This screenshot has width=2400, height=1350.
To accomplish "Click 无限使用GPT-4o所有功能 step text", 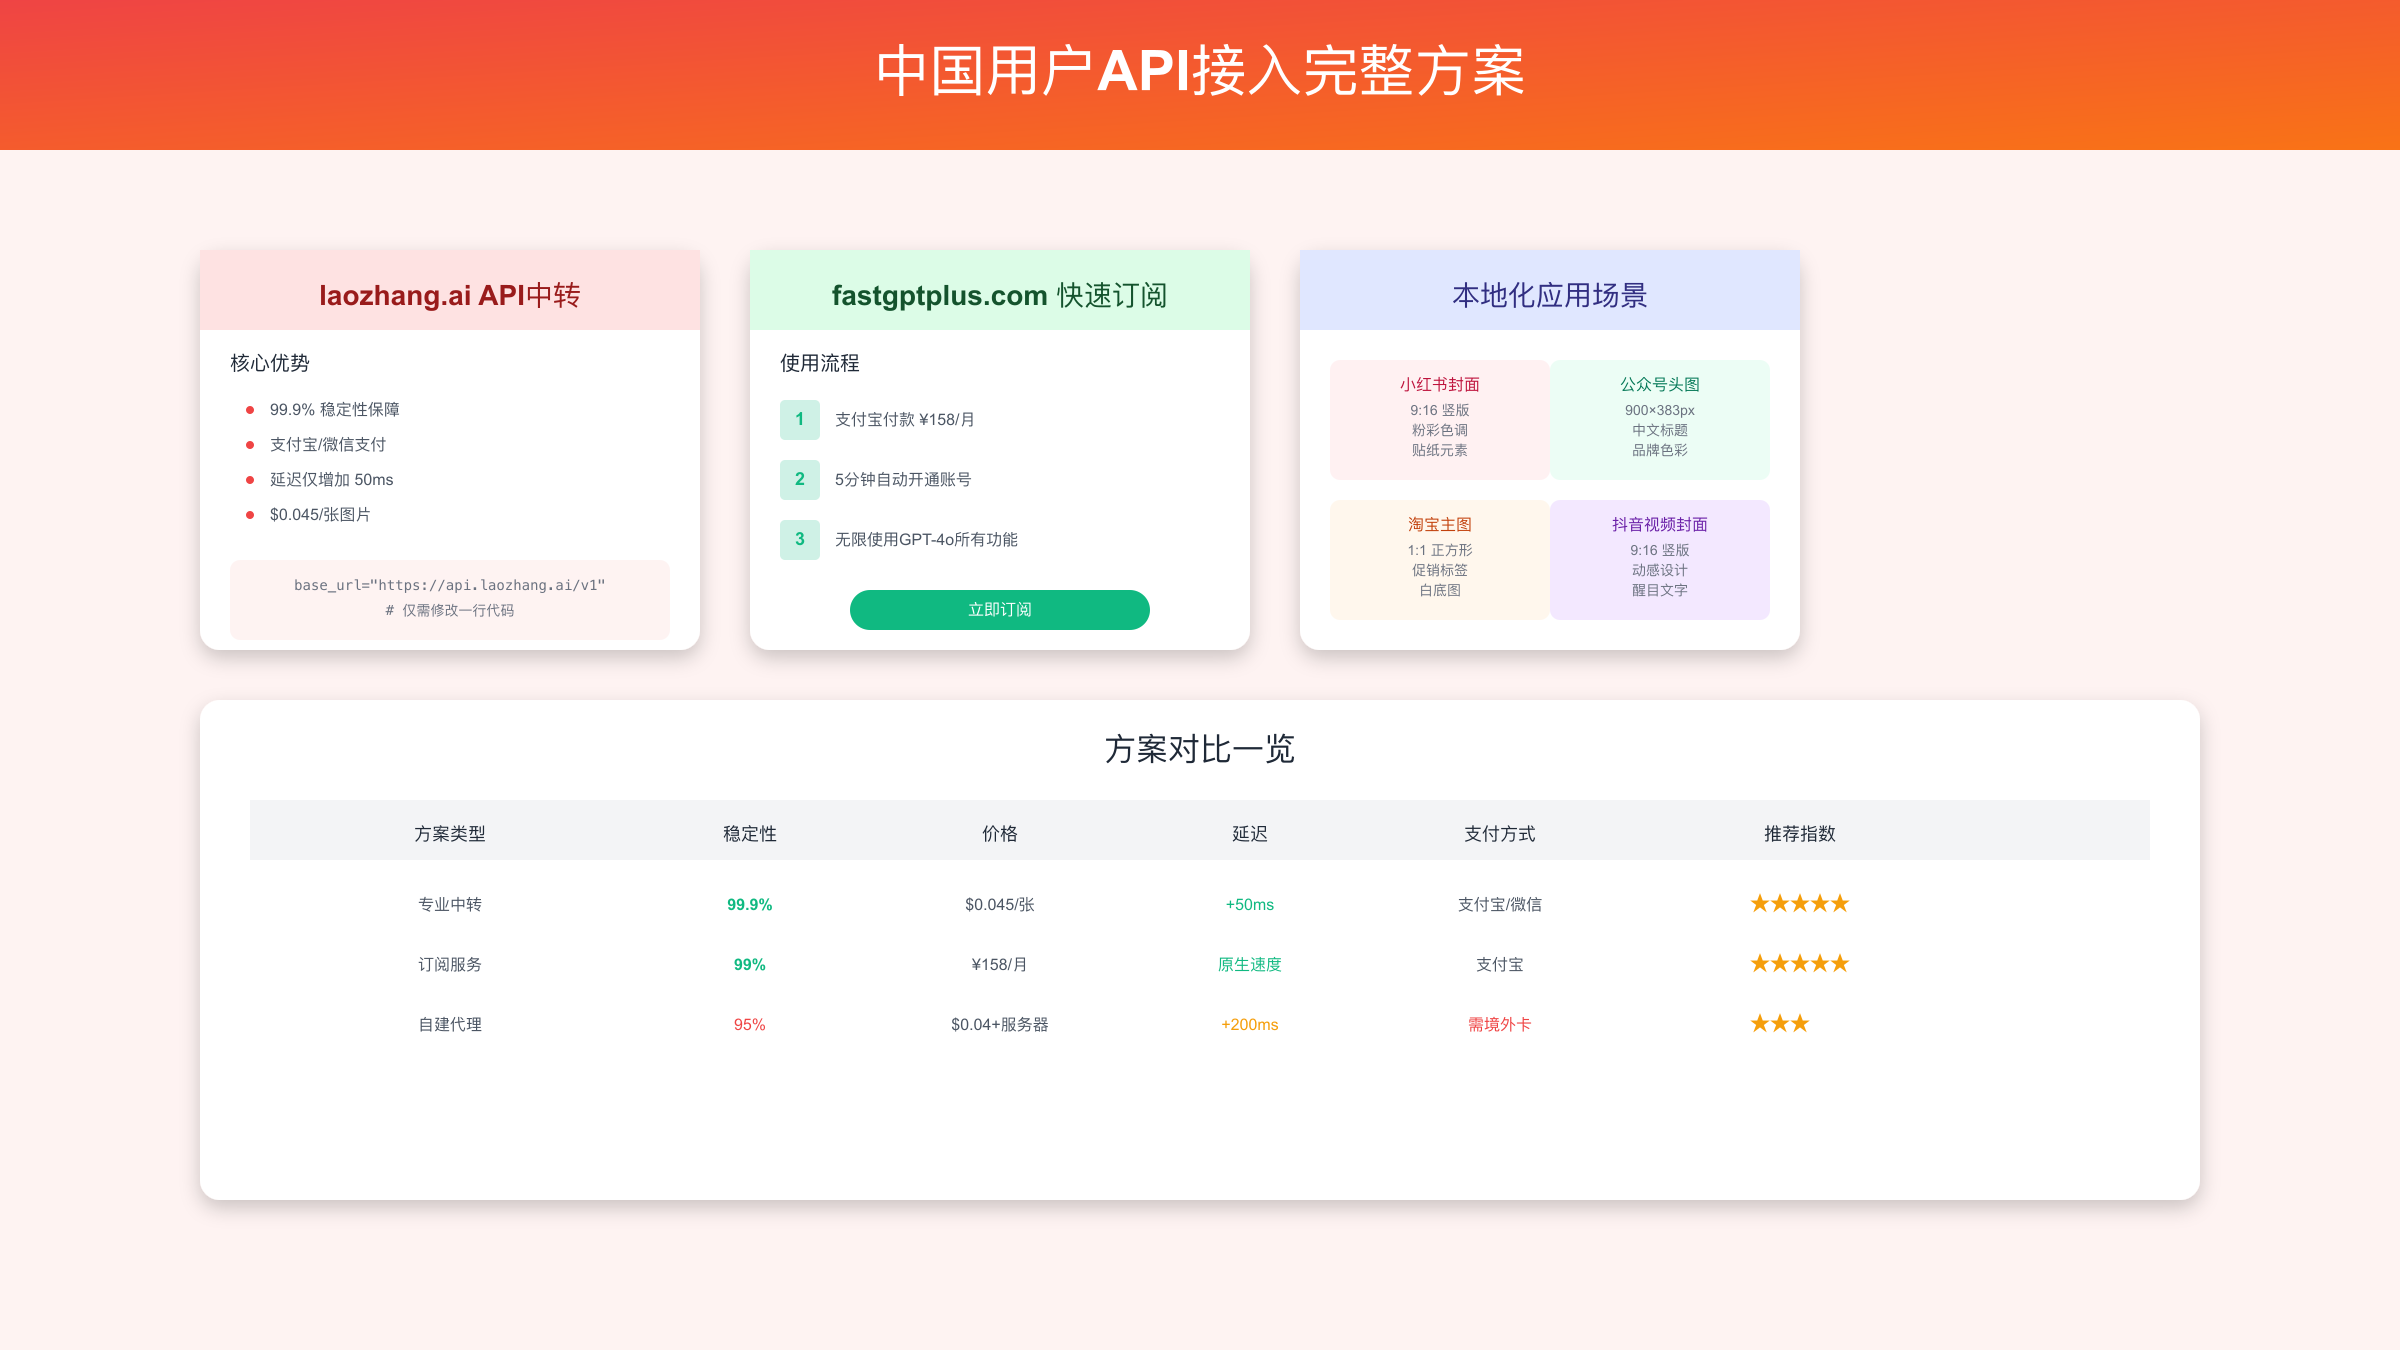I will coord(926,540).
